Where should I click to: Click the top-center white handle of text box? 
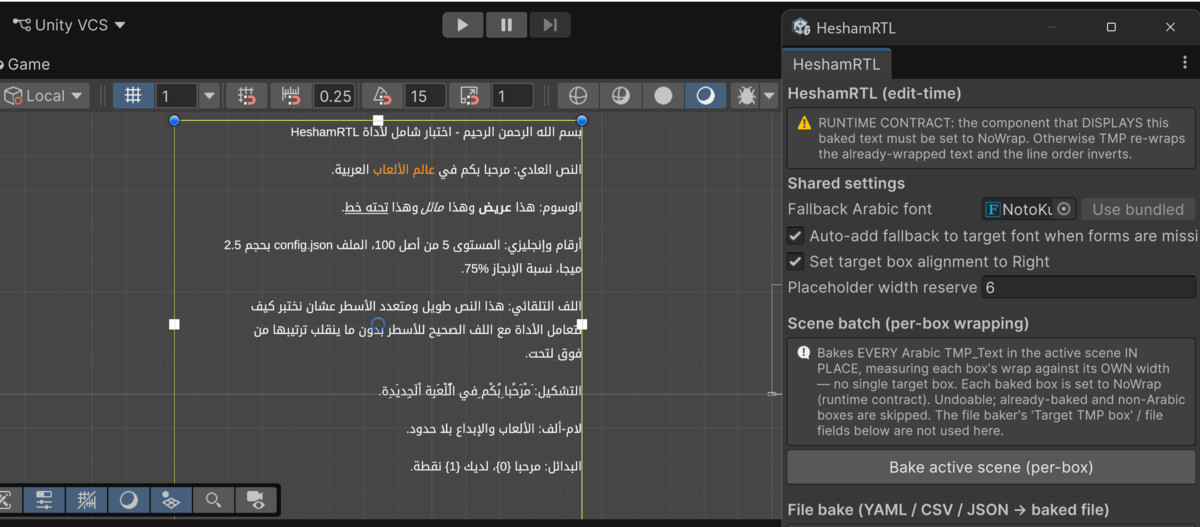tap(378, 120)
